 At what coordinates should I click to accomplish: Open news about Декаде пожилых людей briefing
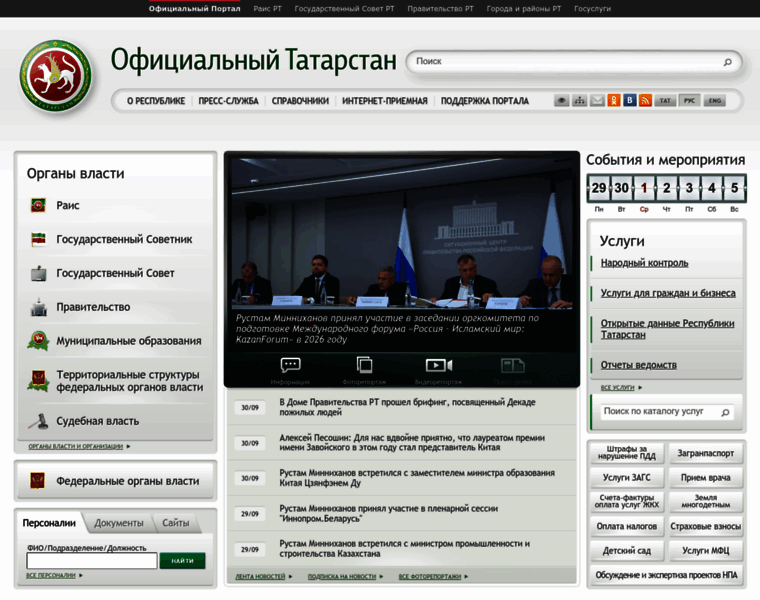(x=407, y=407)
